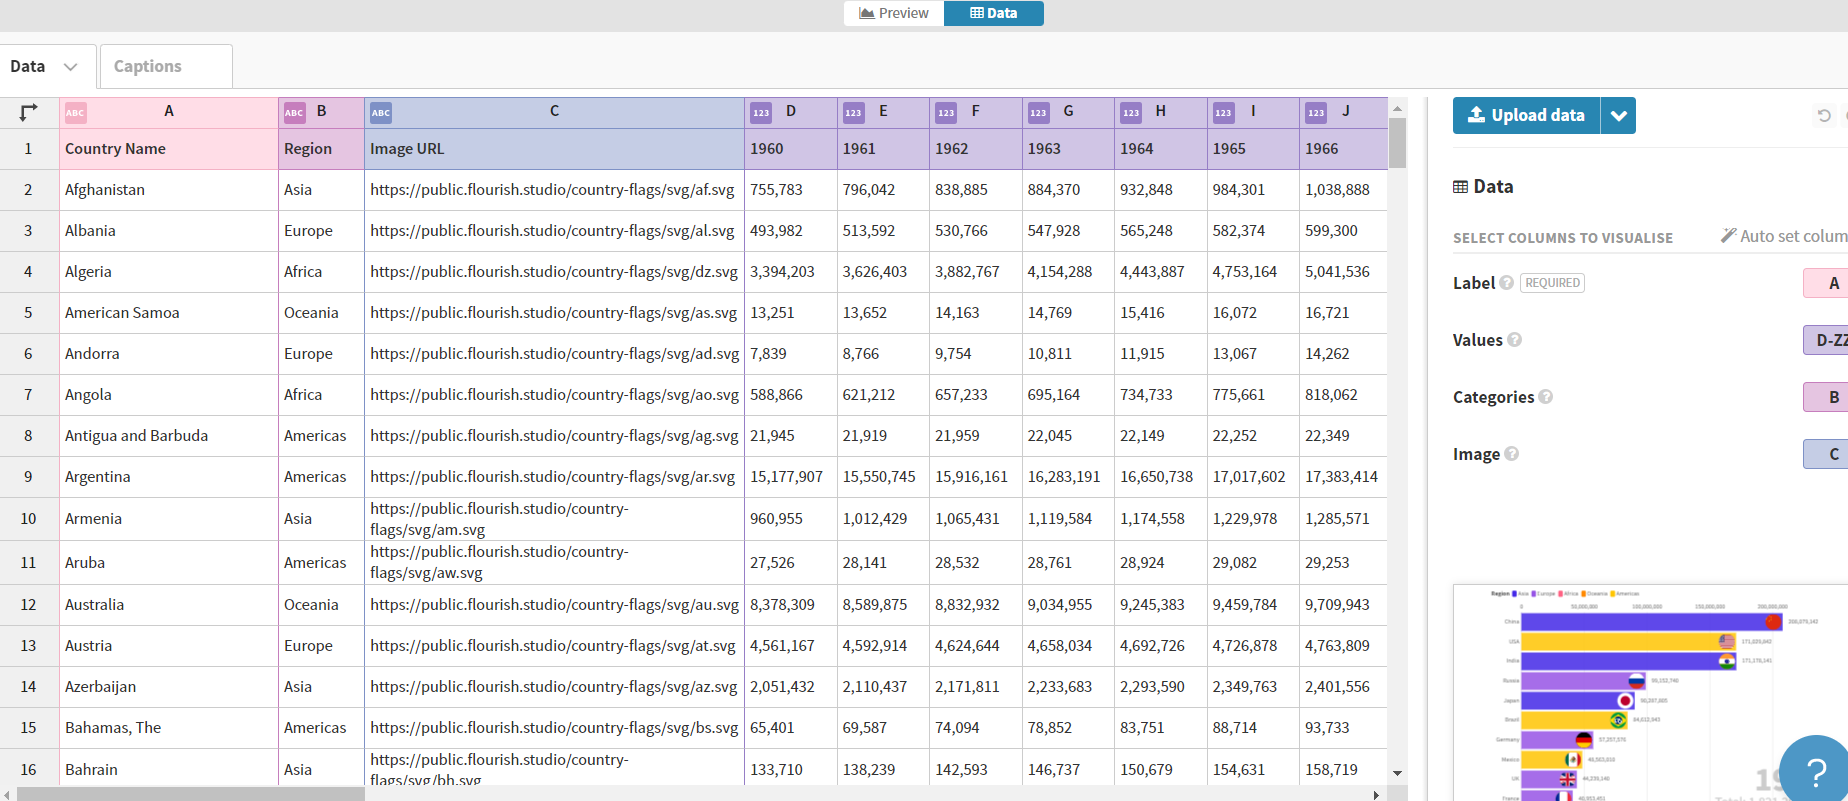Viewport: 1848px width, 801px height.
Task: Select row 2 header
Action: point(28,190)
